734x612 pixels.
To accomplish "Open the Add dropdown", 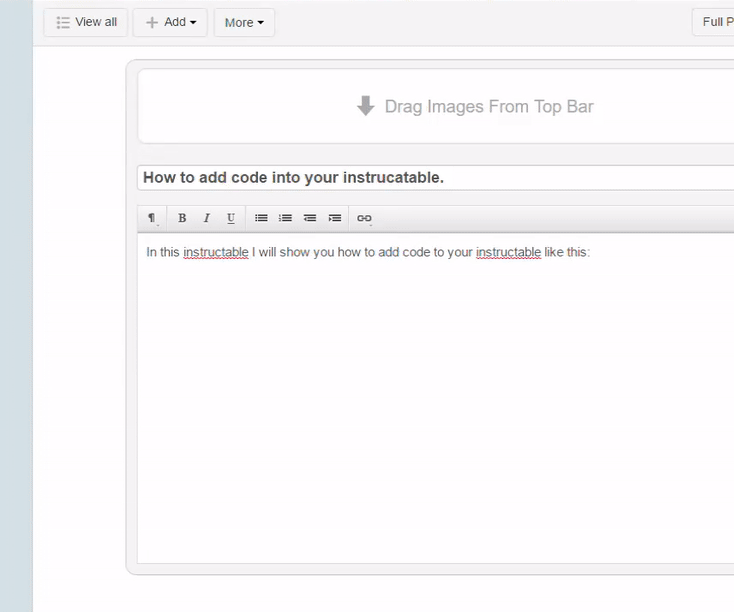I will 170,22.
